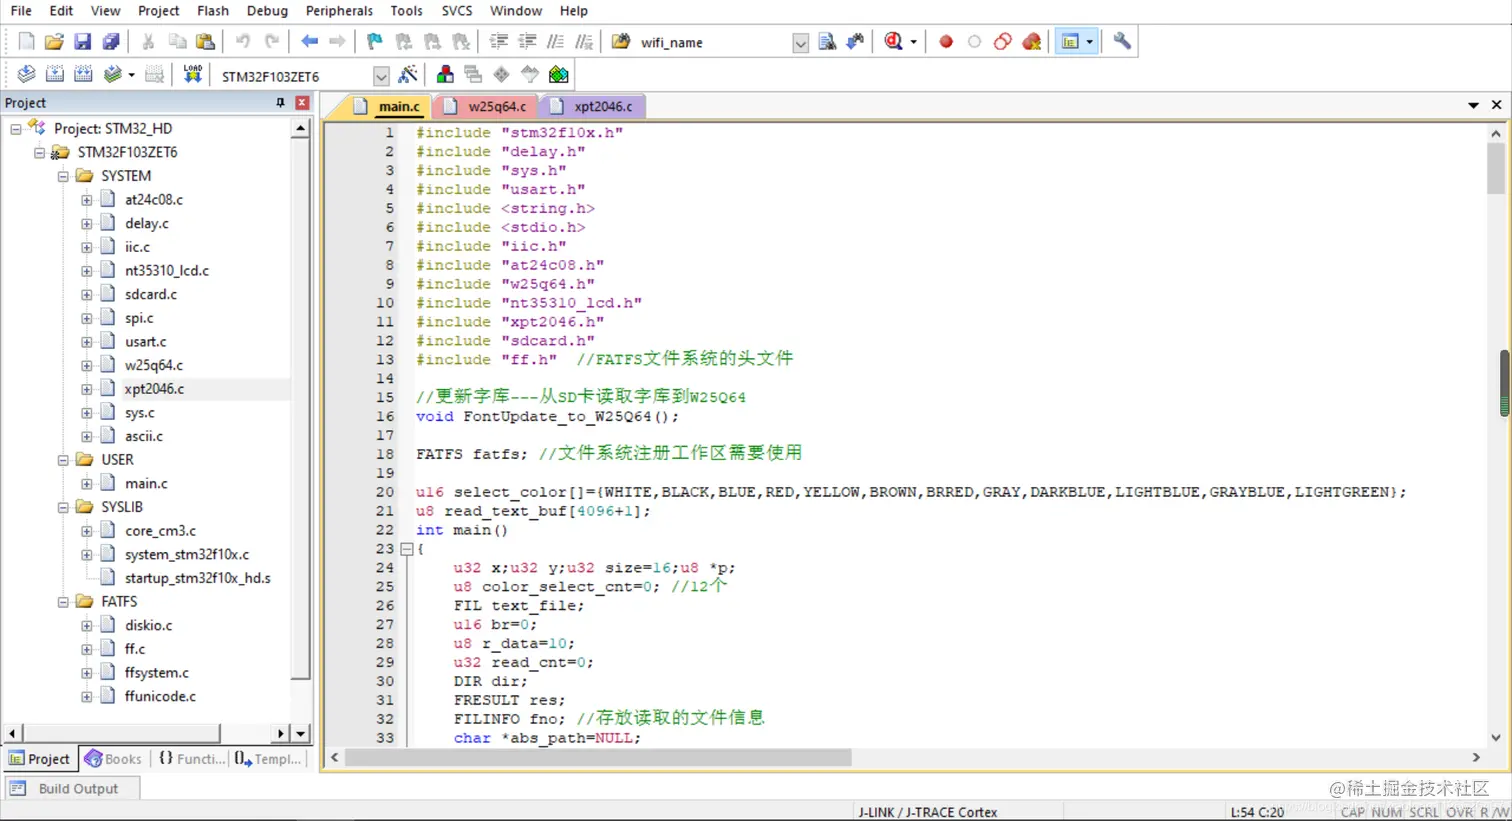Open the window layout dropdown arrow
Screen dimensions: 1512x821
[1089, 42]
